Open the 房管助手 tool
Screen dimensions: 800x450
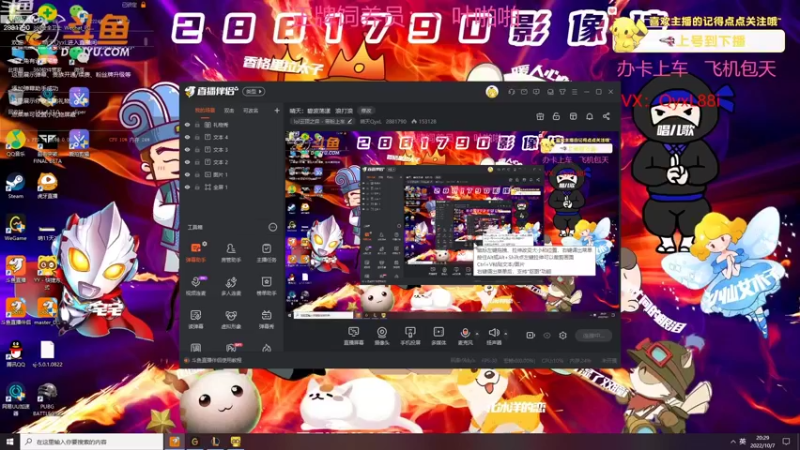pos(231,253)
